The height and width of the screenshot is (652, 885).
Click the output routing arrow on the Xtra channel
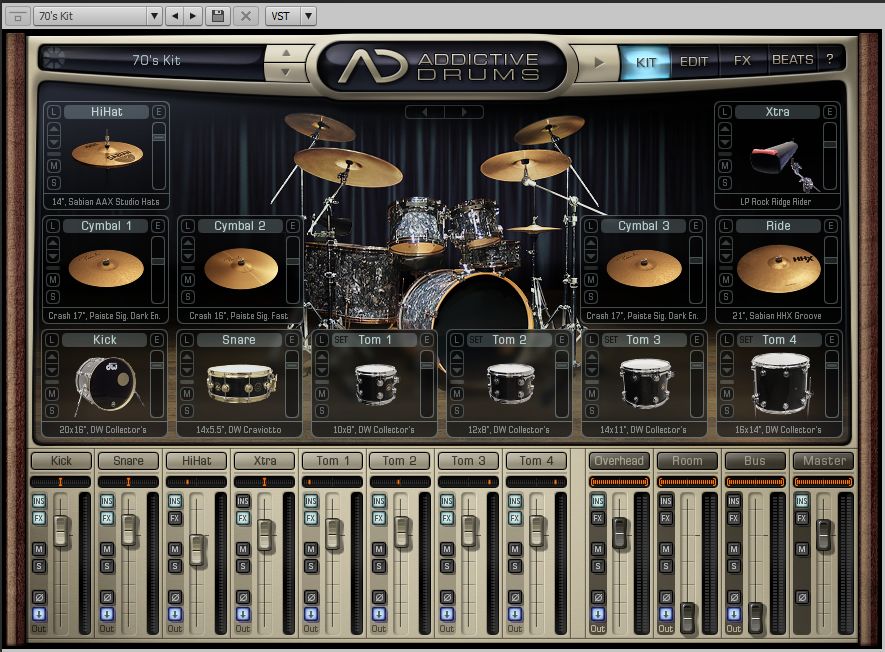coord(244,611)
